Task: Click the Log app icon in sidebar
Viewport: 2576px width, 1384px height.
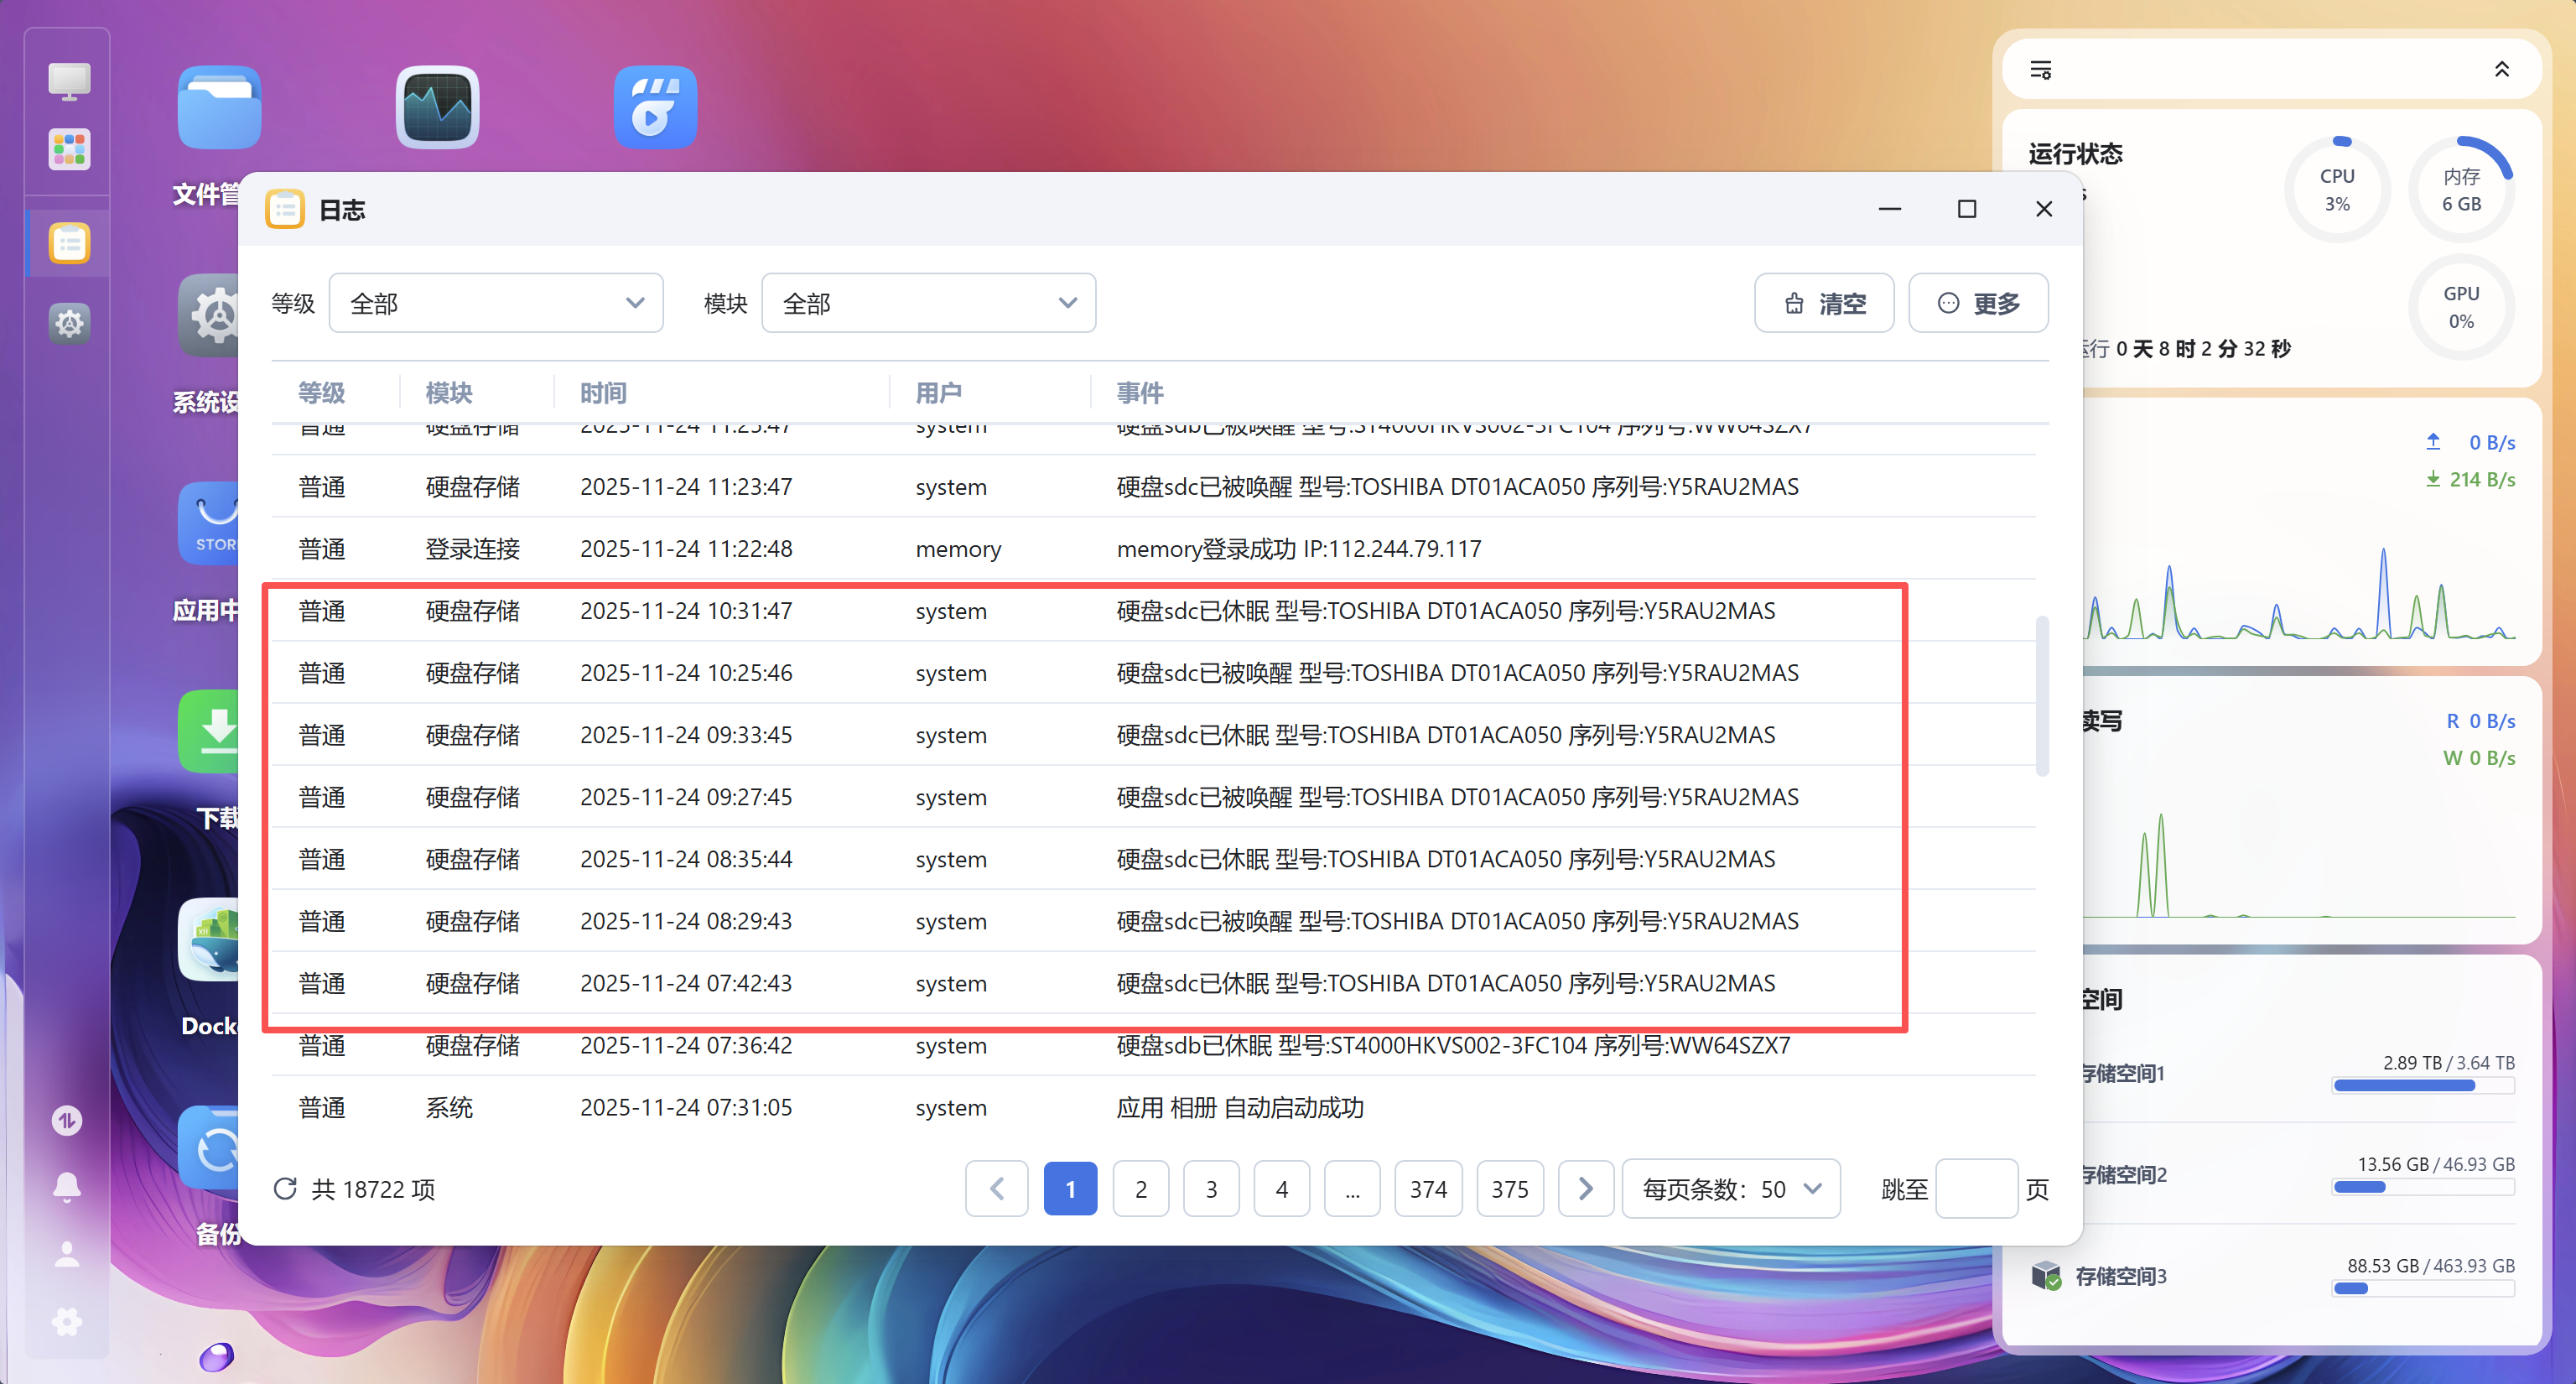Action: pos(69,243)
